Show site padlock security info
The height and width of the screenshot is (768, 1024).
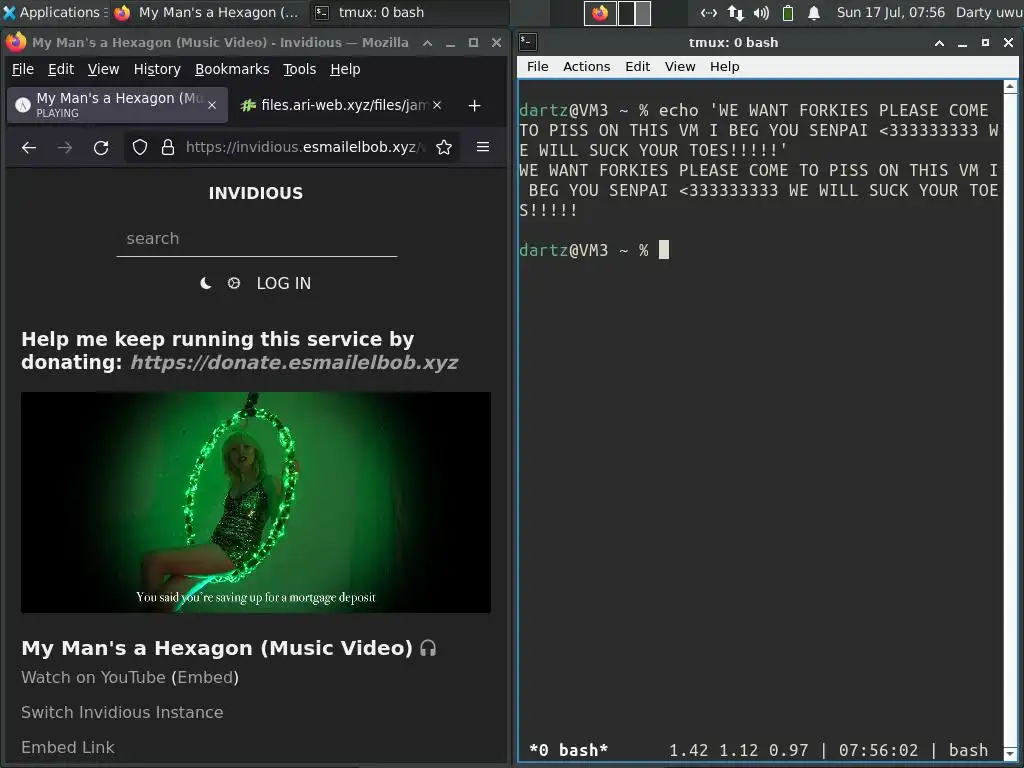point(168,148)
